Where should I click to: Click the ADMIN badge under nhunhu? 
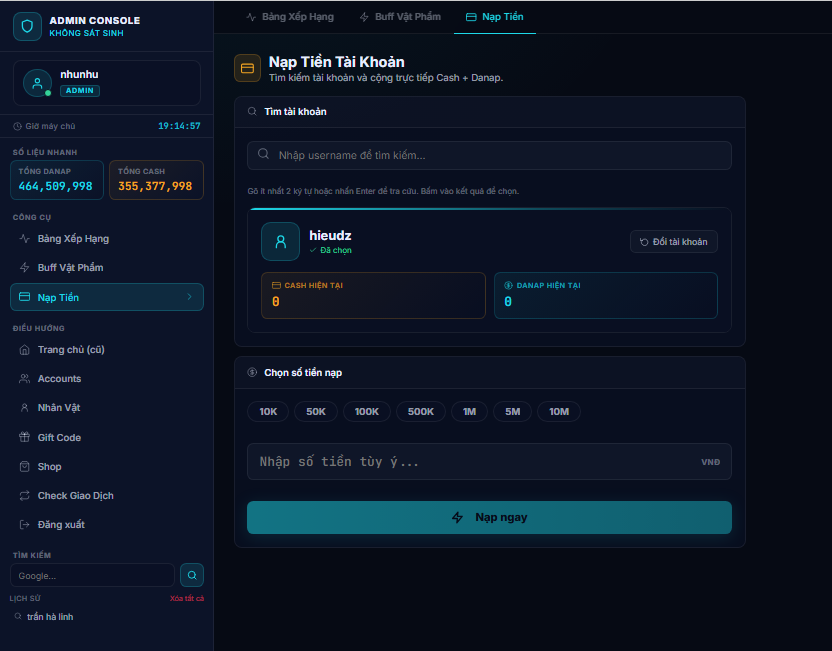click(80, 91)
